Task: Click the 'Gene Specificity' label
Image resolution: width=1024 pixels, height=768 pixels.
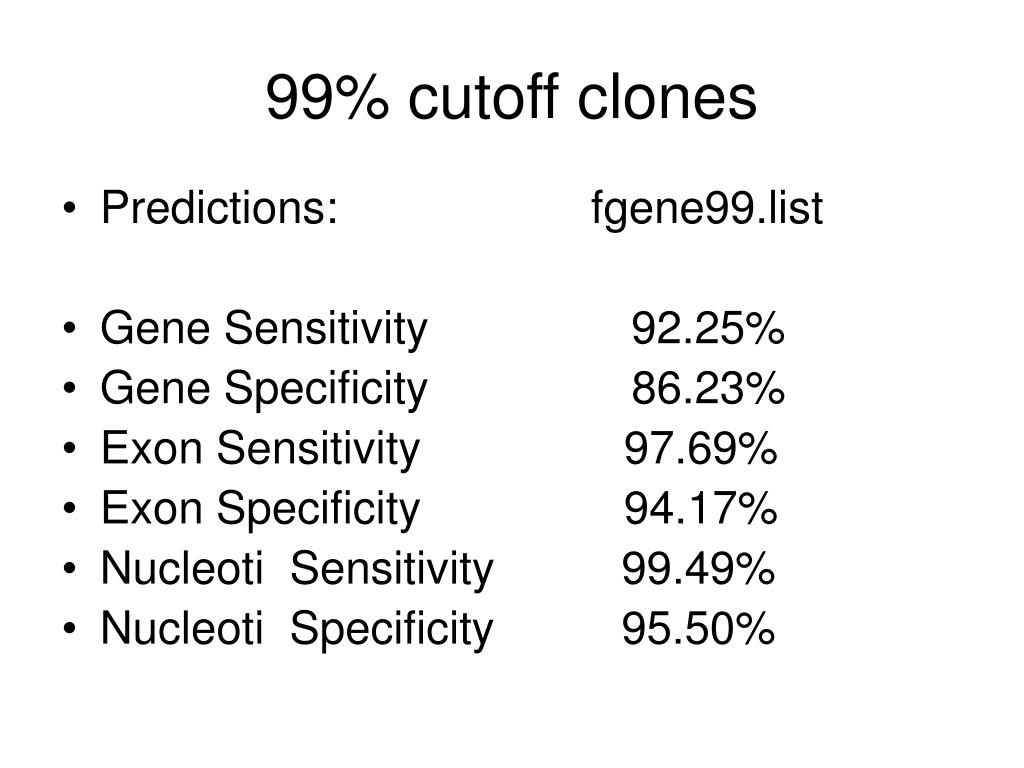Action: 263,390
